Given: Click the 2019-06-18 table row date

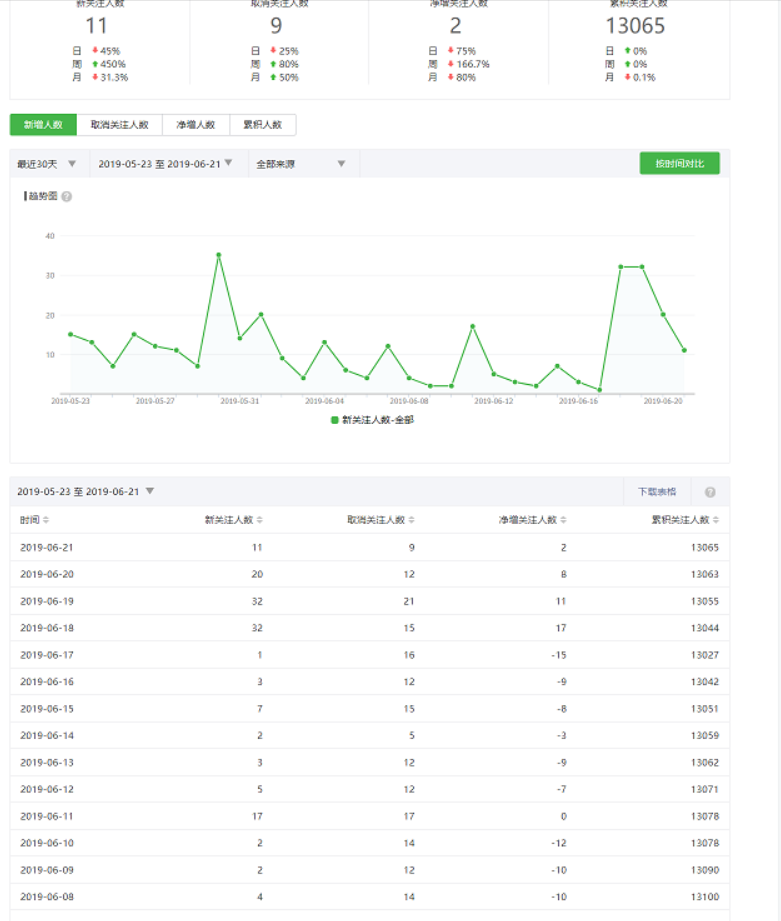Looking at the screenshot, I should pos(47,628).
